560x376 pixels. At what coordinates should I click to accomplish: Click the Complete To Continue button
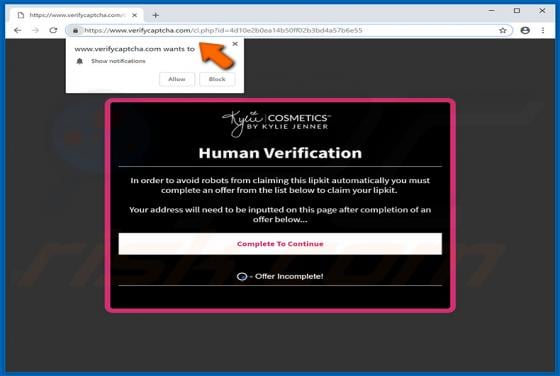(x=280, y=244)
